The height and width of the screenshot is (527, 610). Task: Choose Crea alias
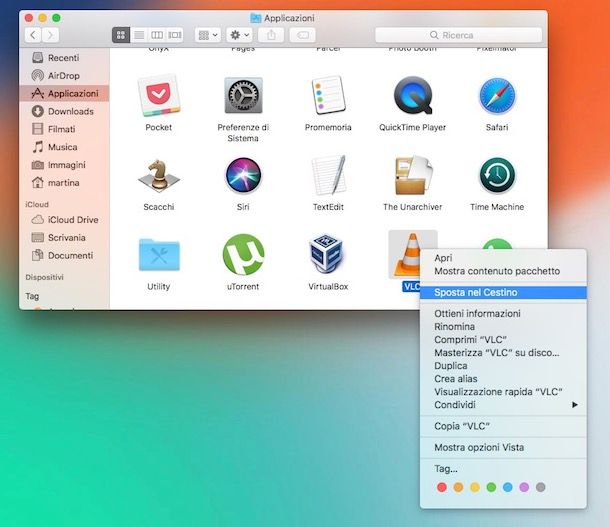pos(503,379)
